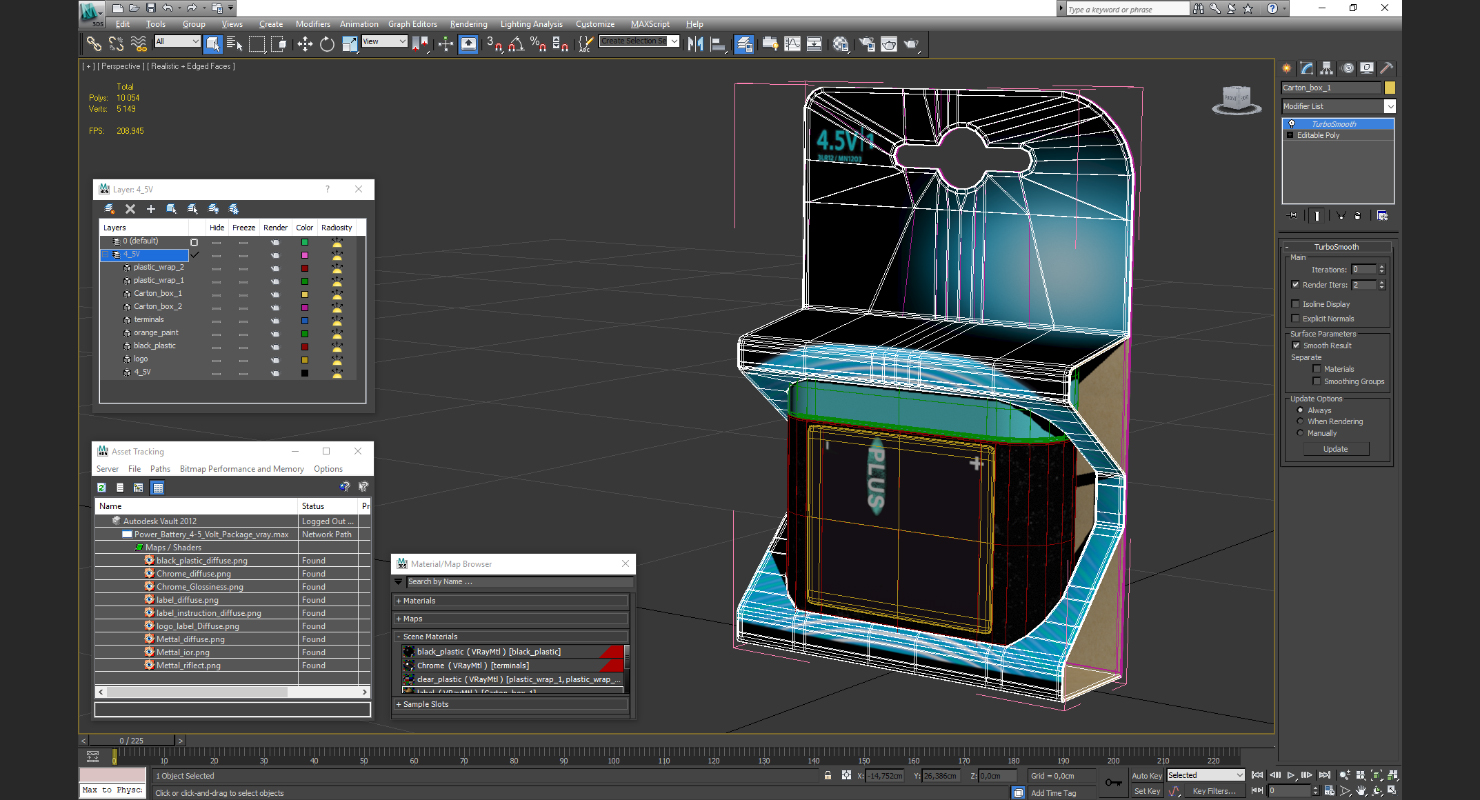
Task: Click the Carton_box_1 object color swatch
Action: pos(1390,88)
